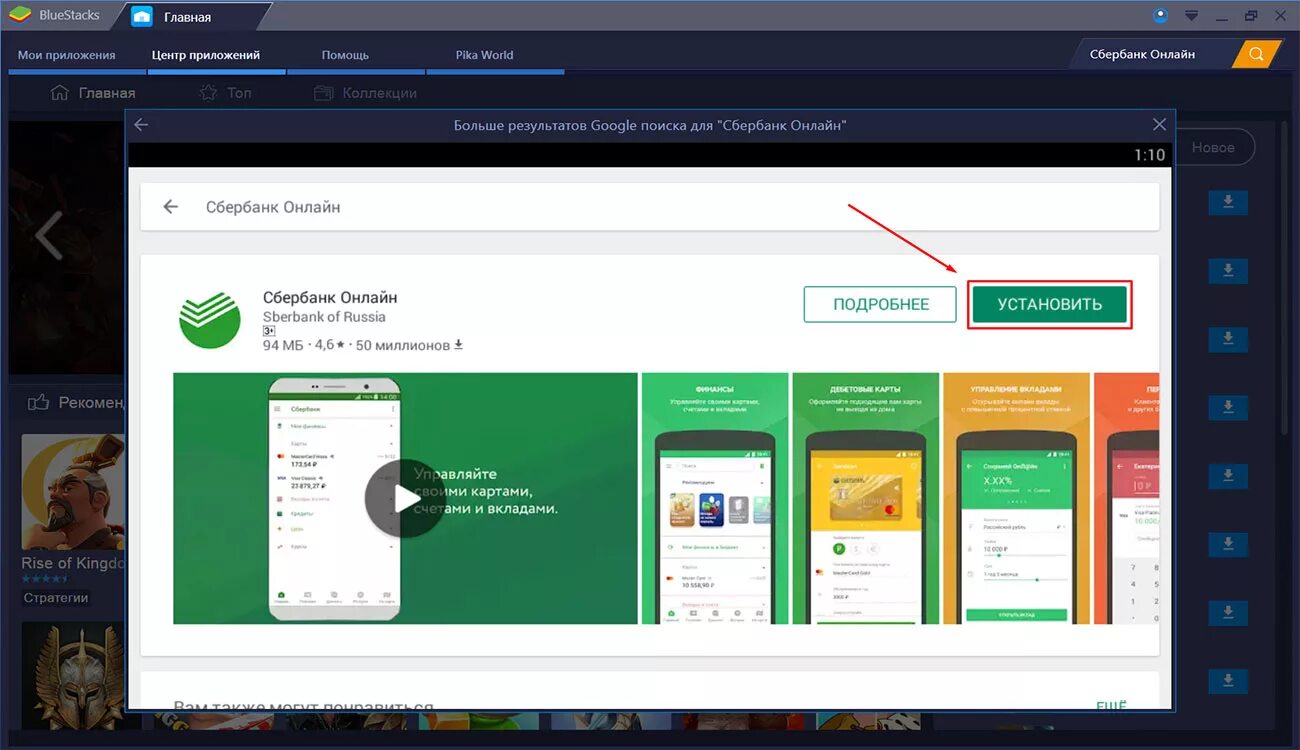Click the sixth download icon in right column
Image resolution: width=1300 pixels, height=750 pixels.
[1228, 545]
